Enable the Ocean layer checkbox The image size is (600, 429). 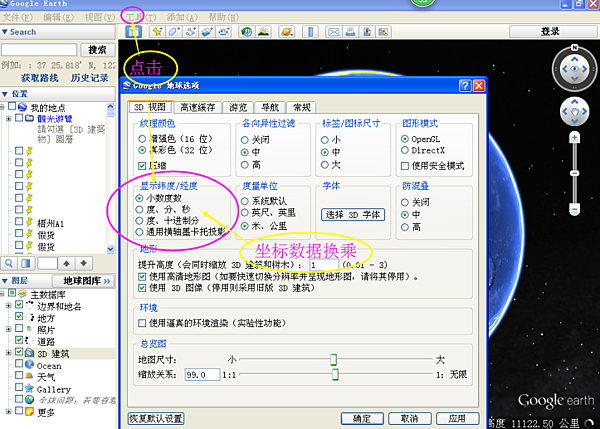[x=19, y=363]
